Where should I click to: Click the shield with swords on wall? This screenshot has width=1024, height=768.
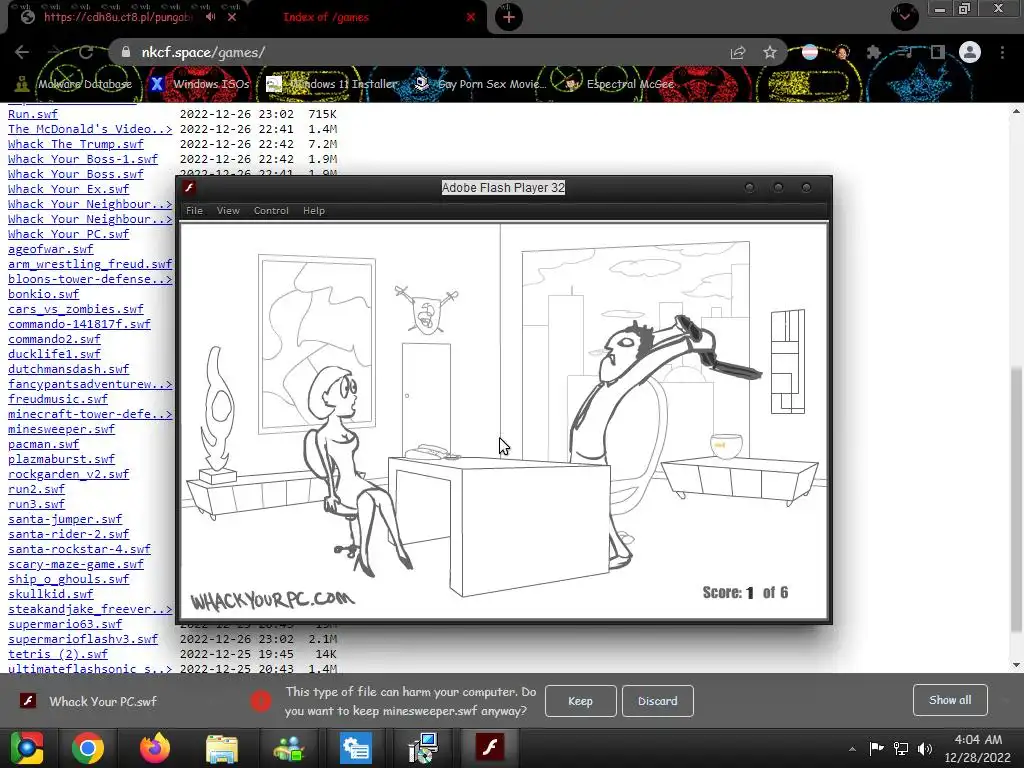click(x=426, y=310)
